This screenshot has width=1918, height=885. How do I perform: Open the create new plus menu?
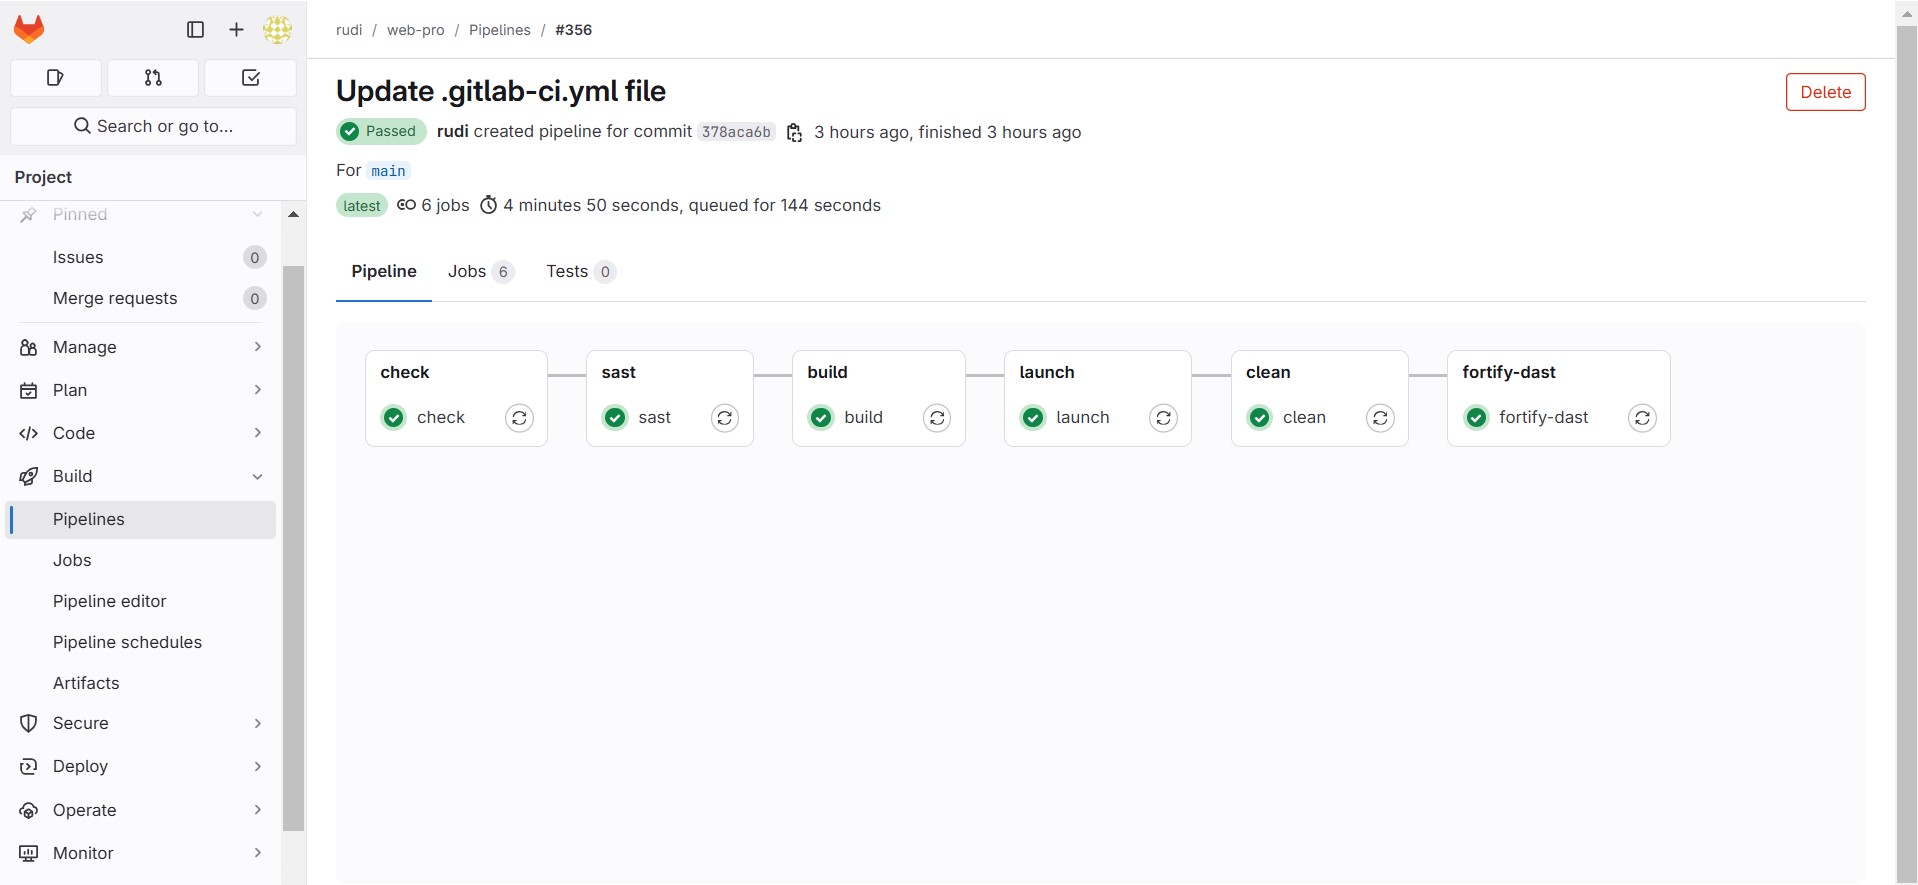(236, 30)
